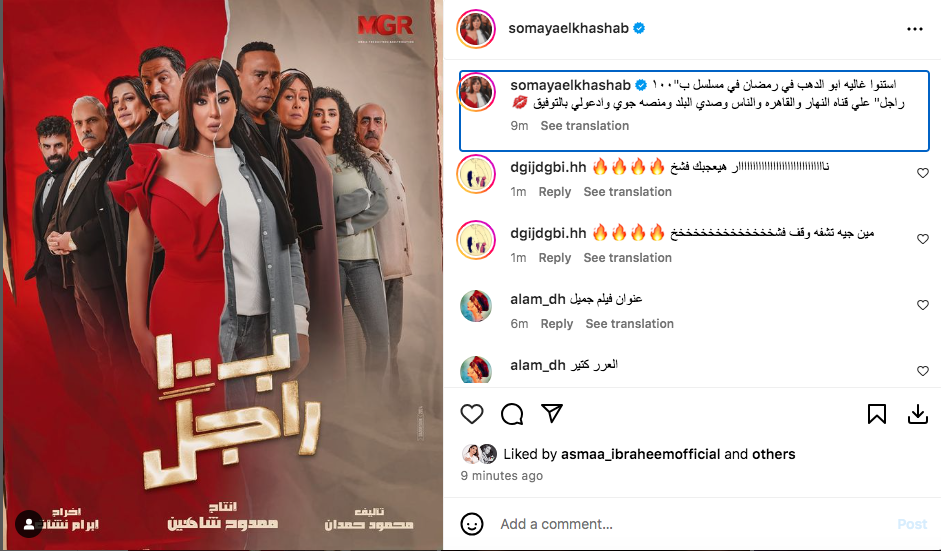Download post using the download arrow icon
This screenshot has height=551, width=941.
click(918, 414)
